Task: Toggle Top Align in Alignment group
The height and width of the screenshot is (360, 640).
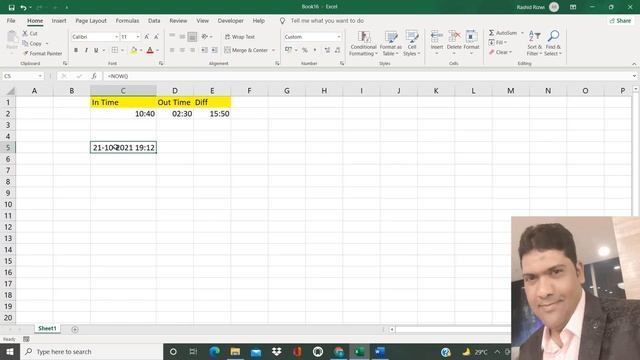Action: 172,37
